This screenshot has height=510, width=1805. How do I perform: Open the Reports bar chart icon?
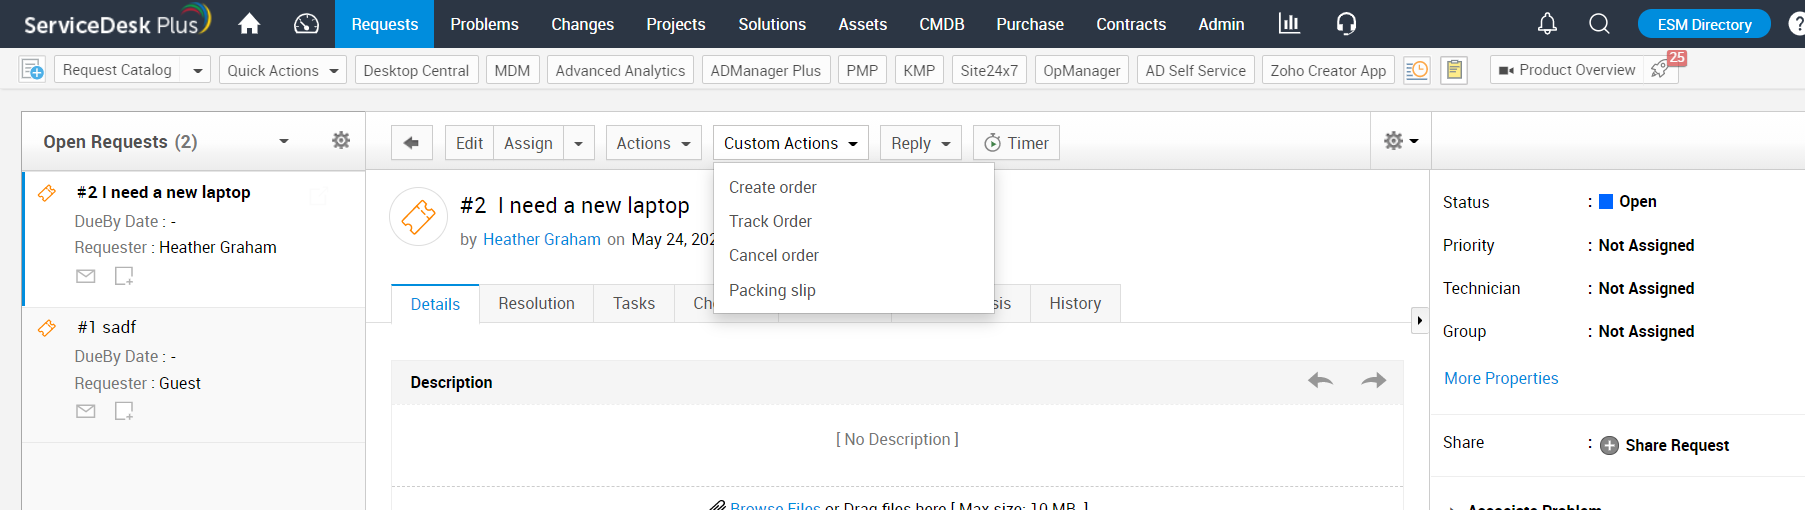pos(1289,23)
